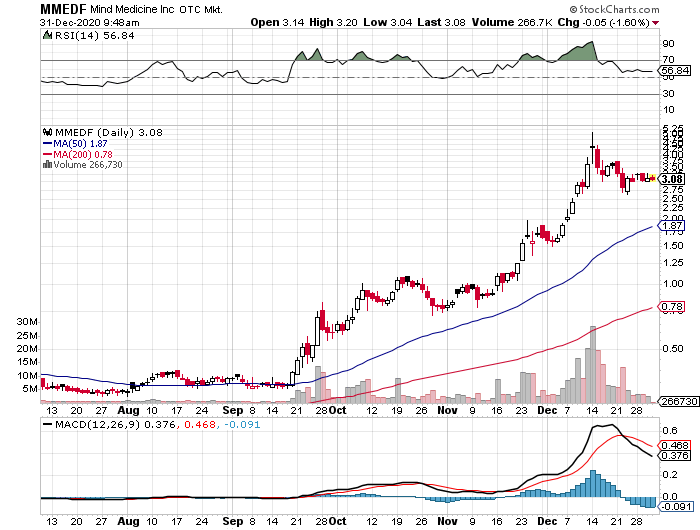Click the Oct label on the price panel date axis
Screen dimensions: 700x530
(x=338, y=410)
